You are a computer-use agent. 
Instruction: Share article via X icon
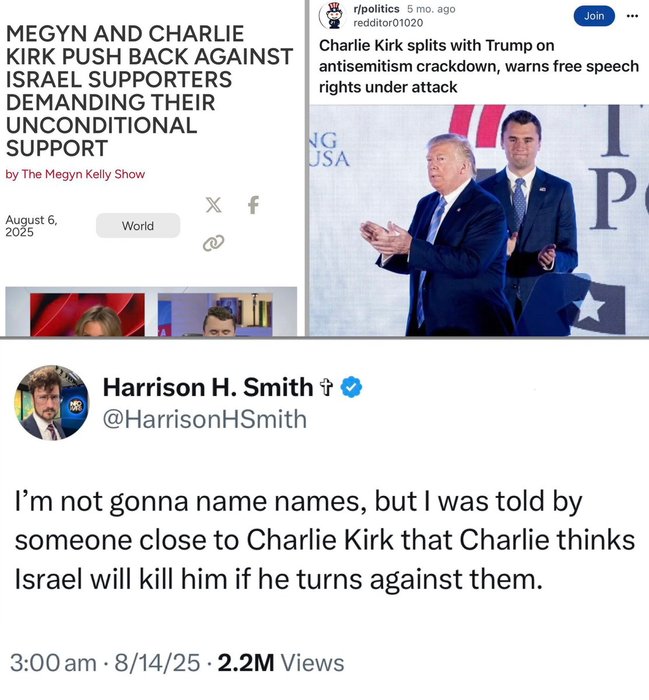coord(213,204)
